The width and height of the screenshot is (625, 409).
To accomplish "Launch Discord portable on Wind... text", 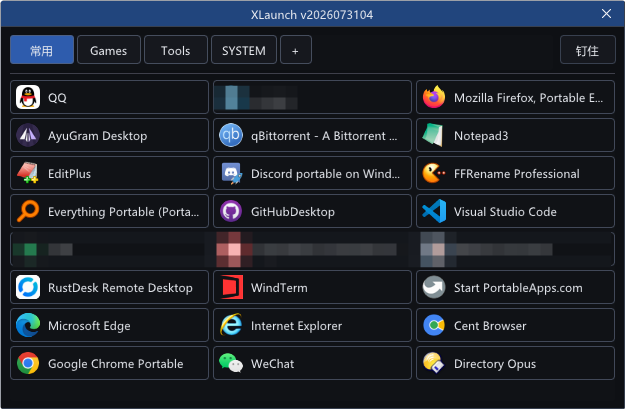I will pos(325,174).
